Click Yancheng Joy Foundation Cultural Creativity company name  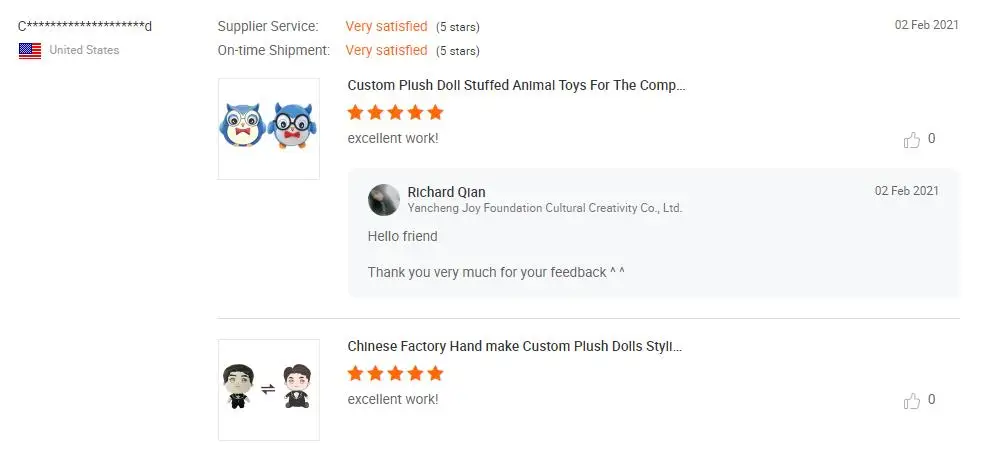[x=544, y=208]
